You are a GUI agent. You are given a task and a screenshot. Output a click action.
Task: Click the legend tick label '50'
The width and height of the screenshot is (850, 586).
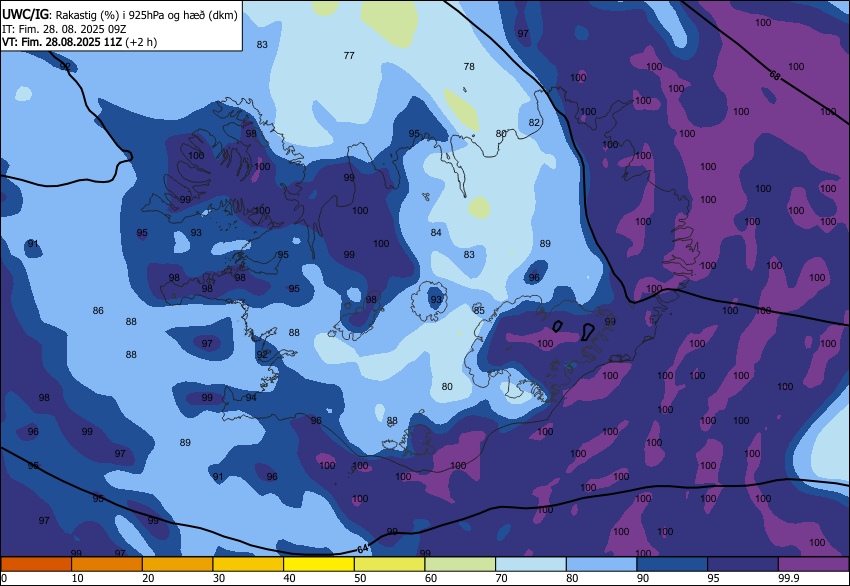pyautogui.click(x=360, y=578)
